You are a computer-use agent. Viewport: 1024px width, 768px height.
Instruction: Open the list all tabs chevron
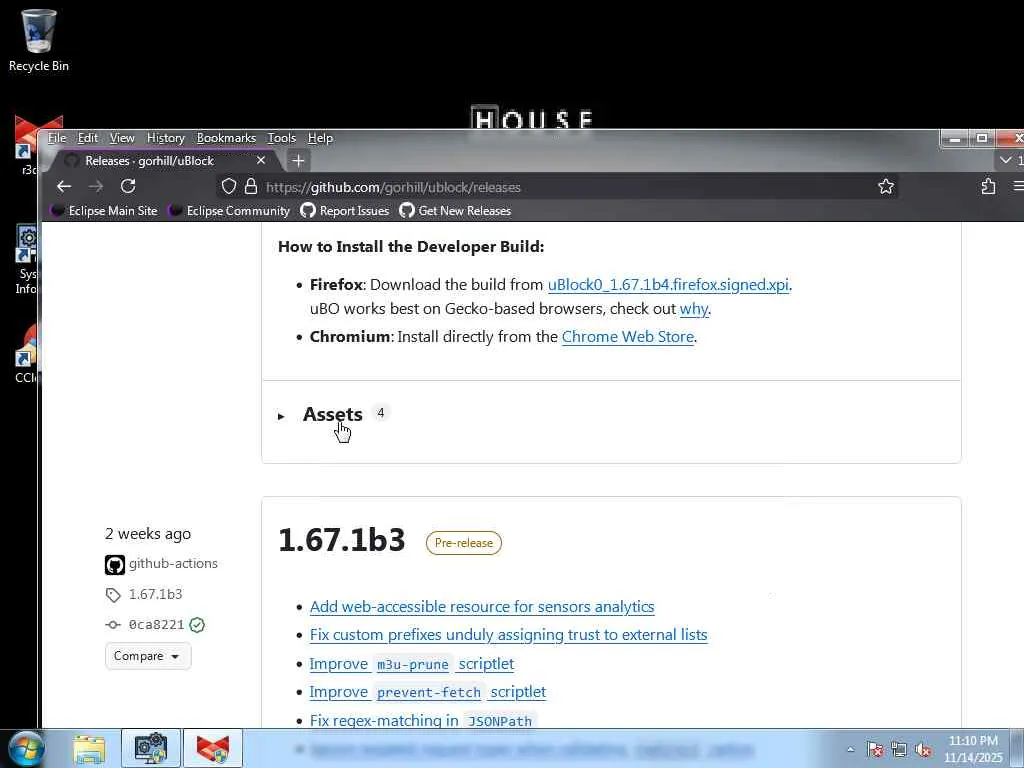tap(1006, 160)
